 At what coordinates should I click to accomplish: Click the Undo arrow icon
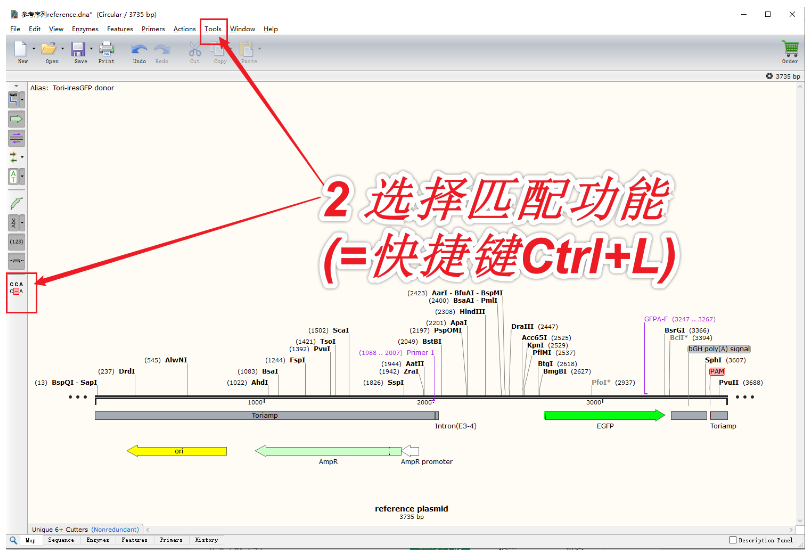point(139,48)
